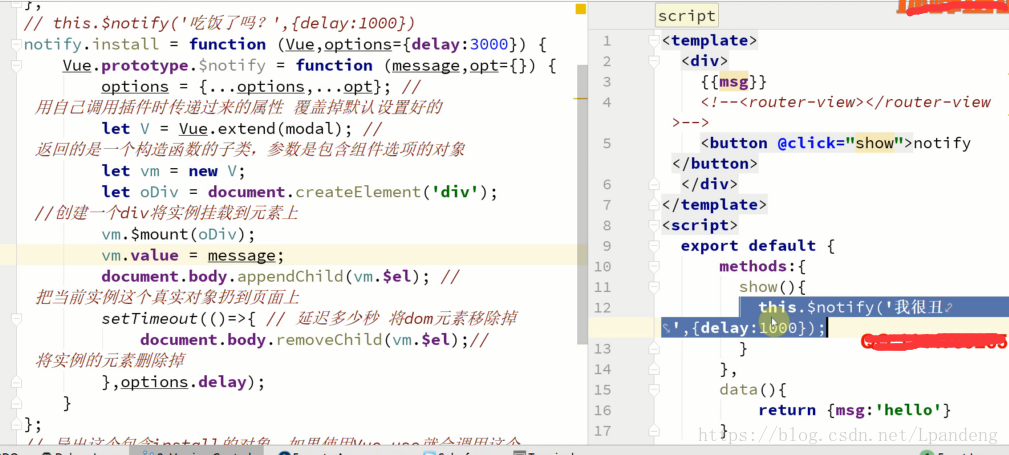
Task: Collapse the <div> block at line 2
Action: click(654, 62)
